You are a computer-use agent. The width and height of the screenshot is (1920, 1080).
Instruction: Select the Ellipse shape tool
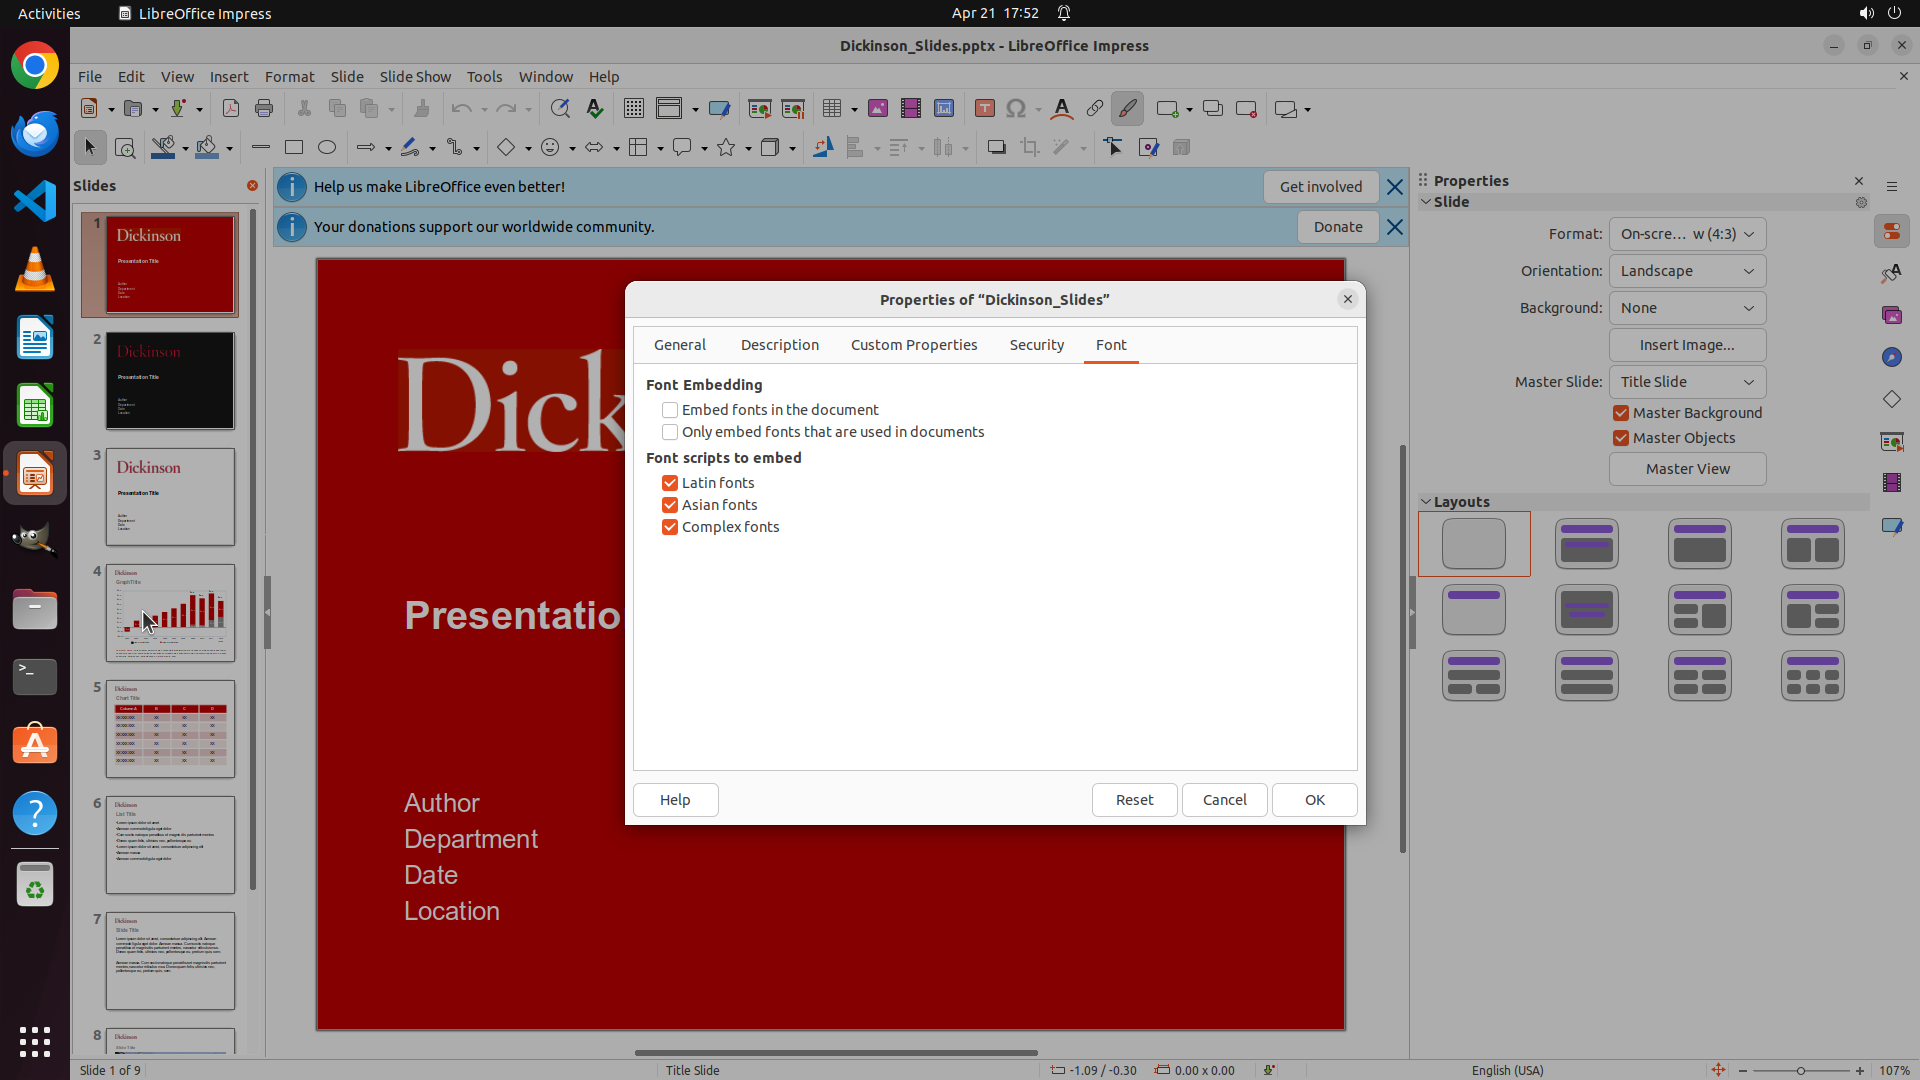(x=327, y=148)
